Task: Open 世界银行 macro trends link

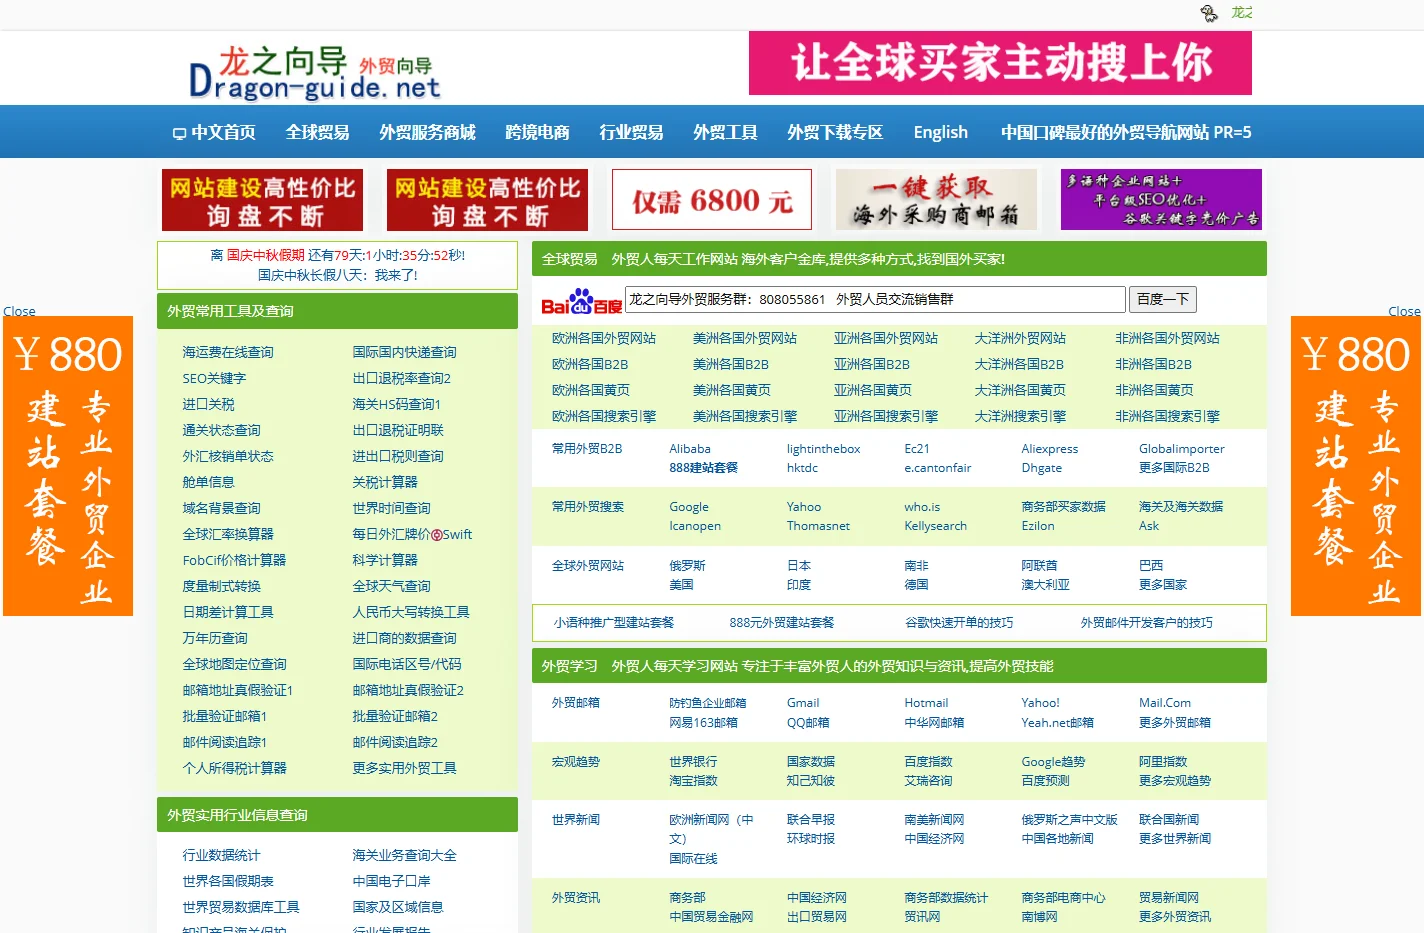Action: click(693, 761)
